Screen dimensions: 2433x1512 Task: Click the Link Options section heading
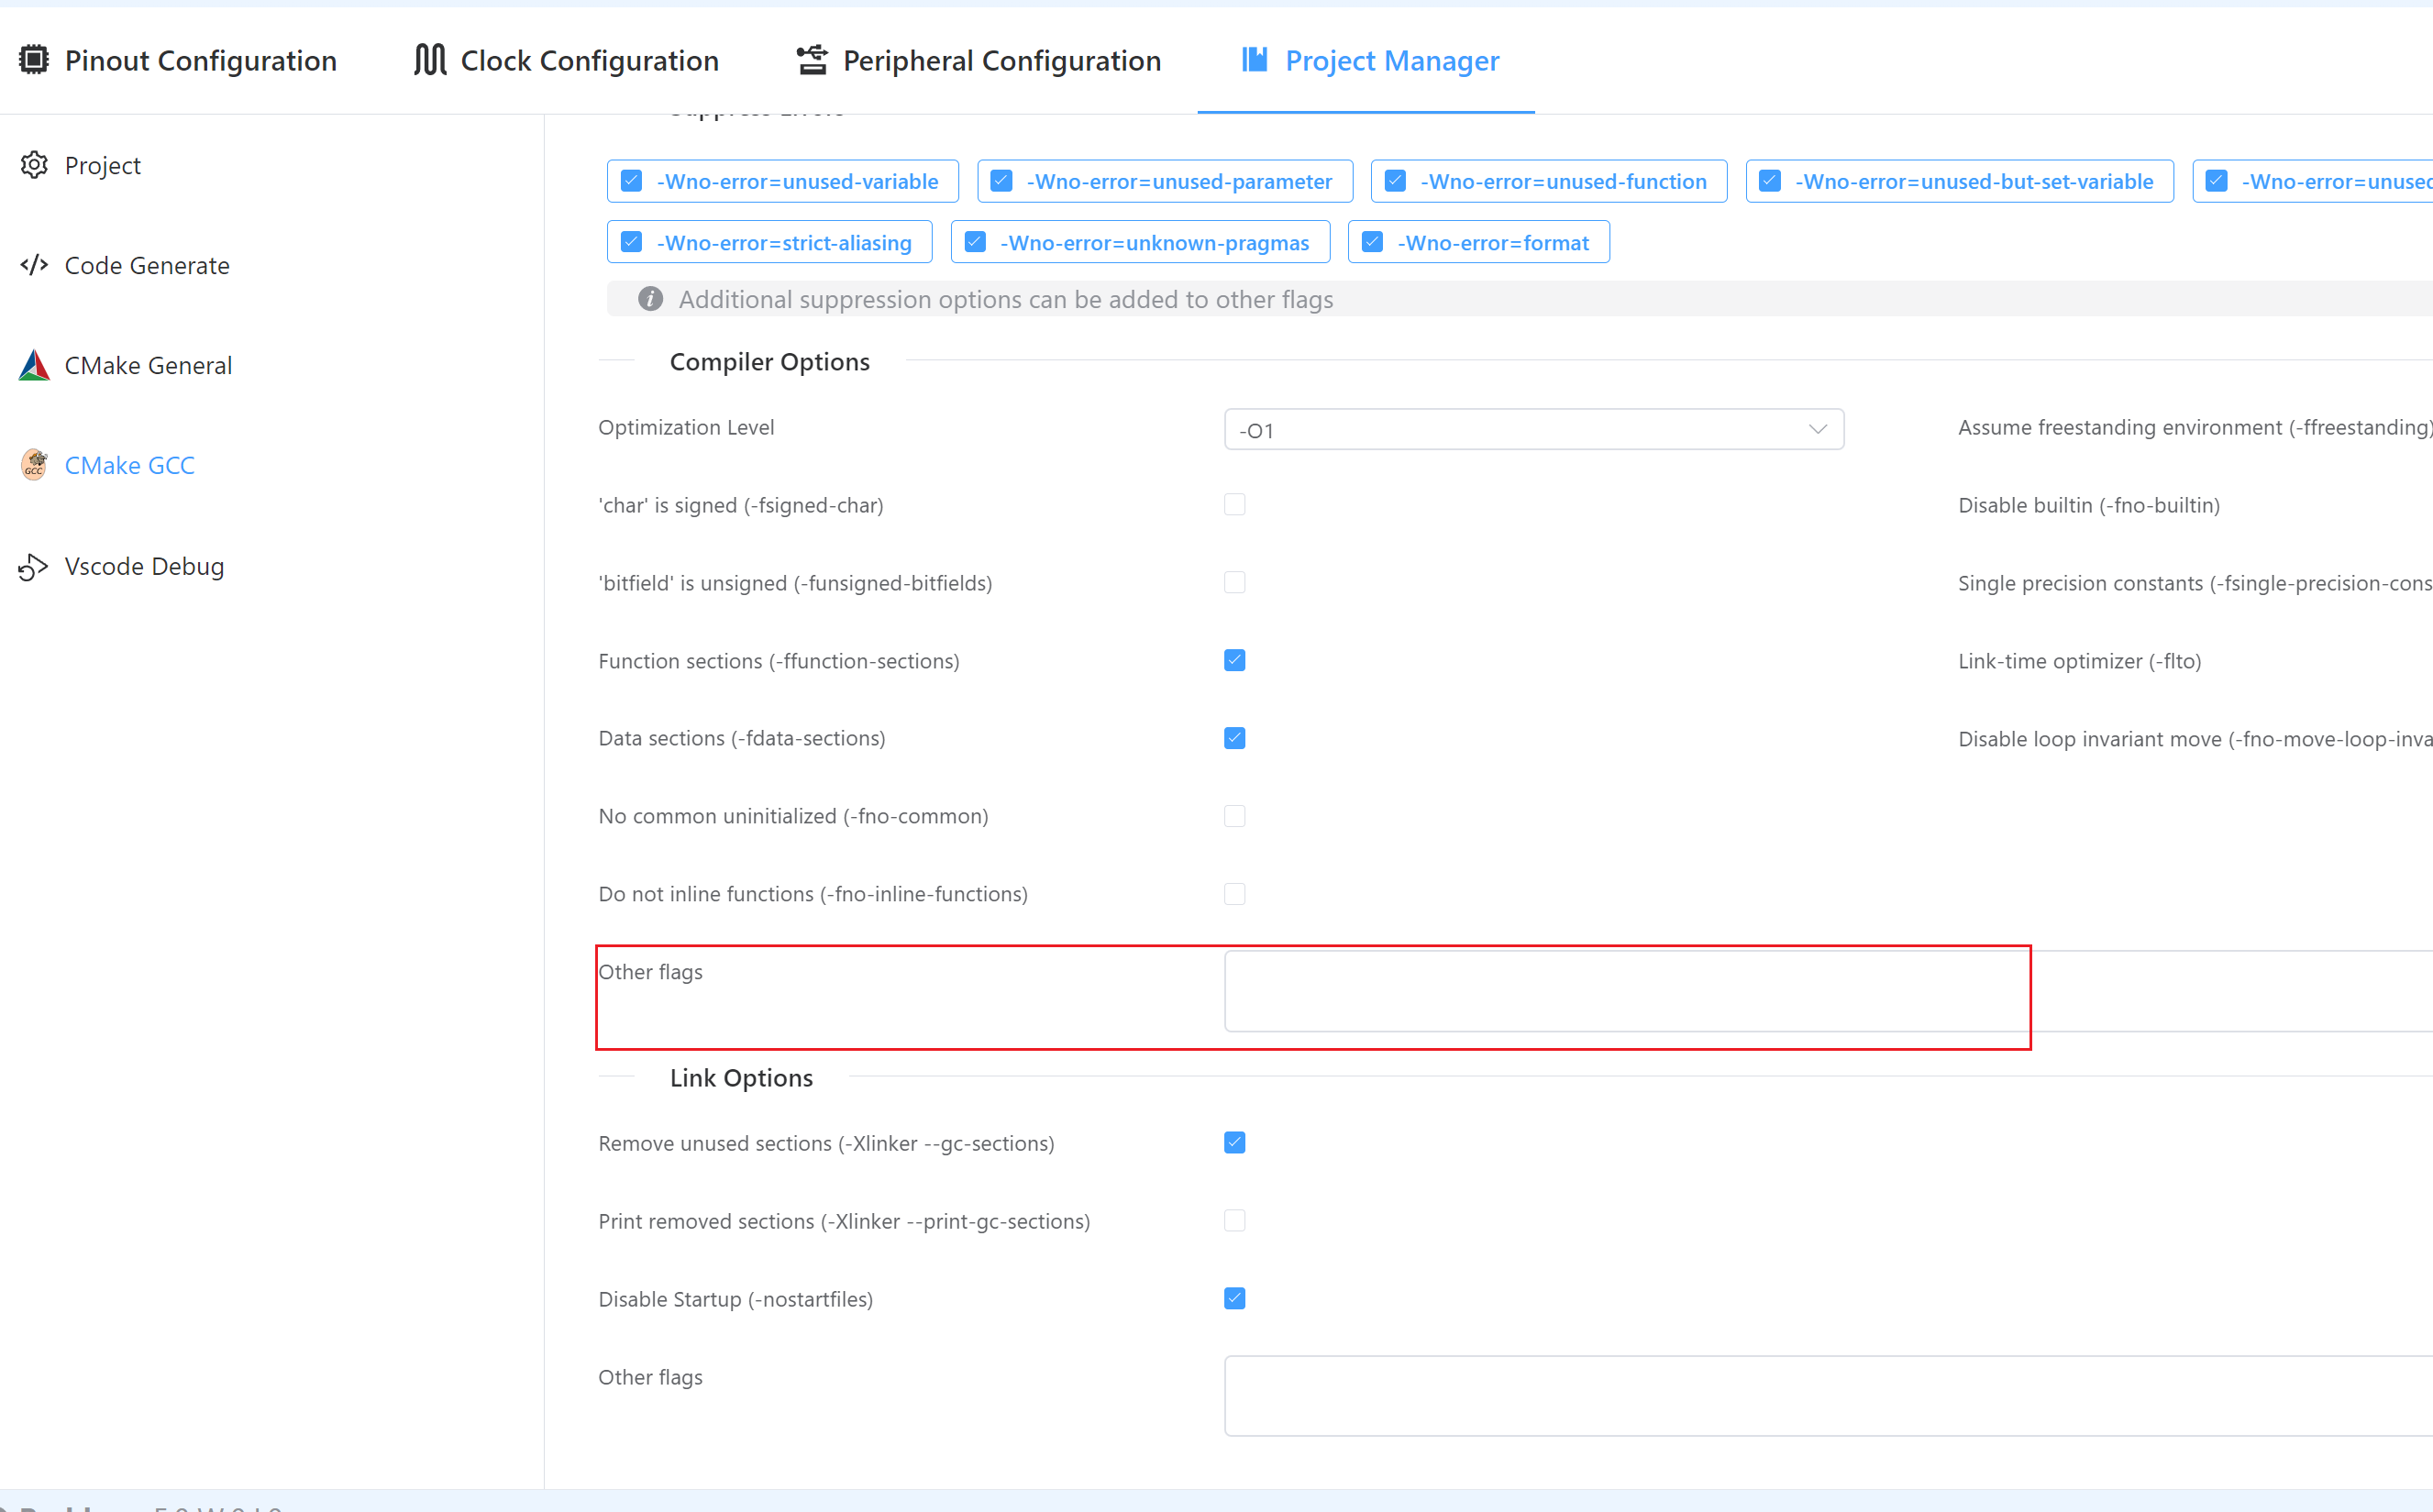(x=742, y=1077)
